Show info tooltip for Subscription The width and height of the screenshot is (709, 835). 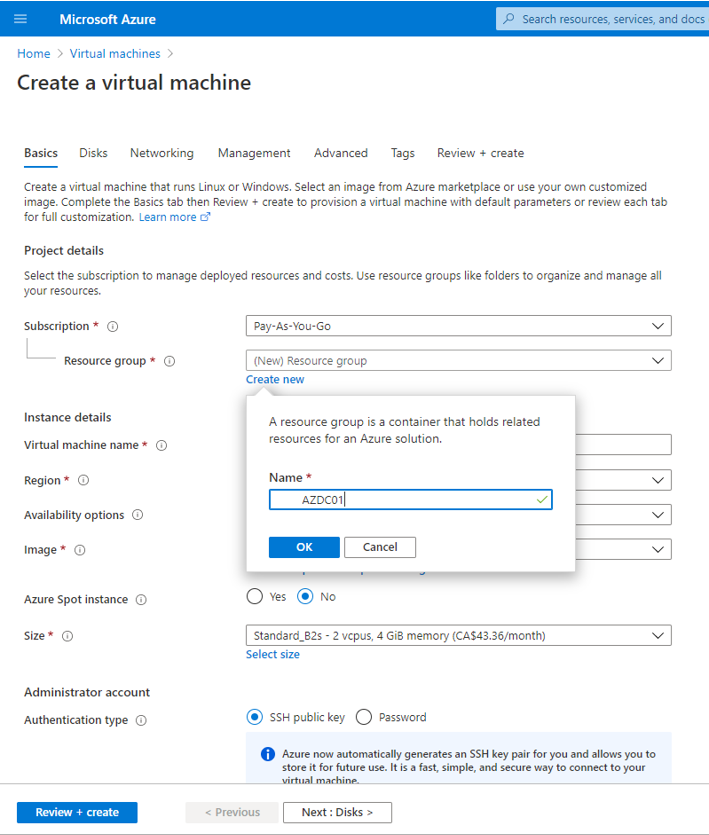pyautogui.click(x=112, y=326)
